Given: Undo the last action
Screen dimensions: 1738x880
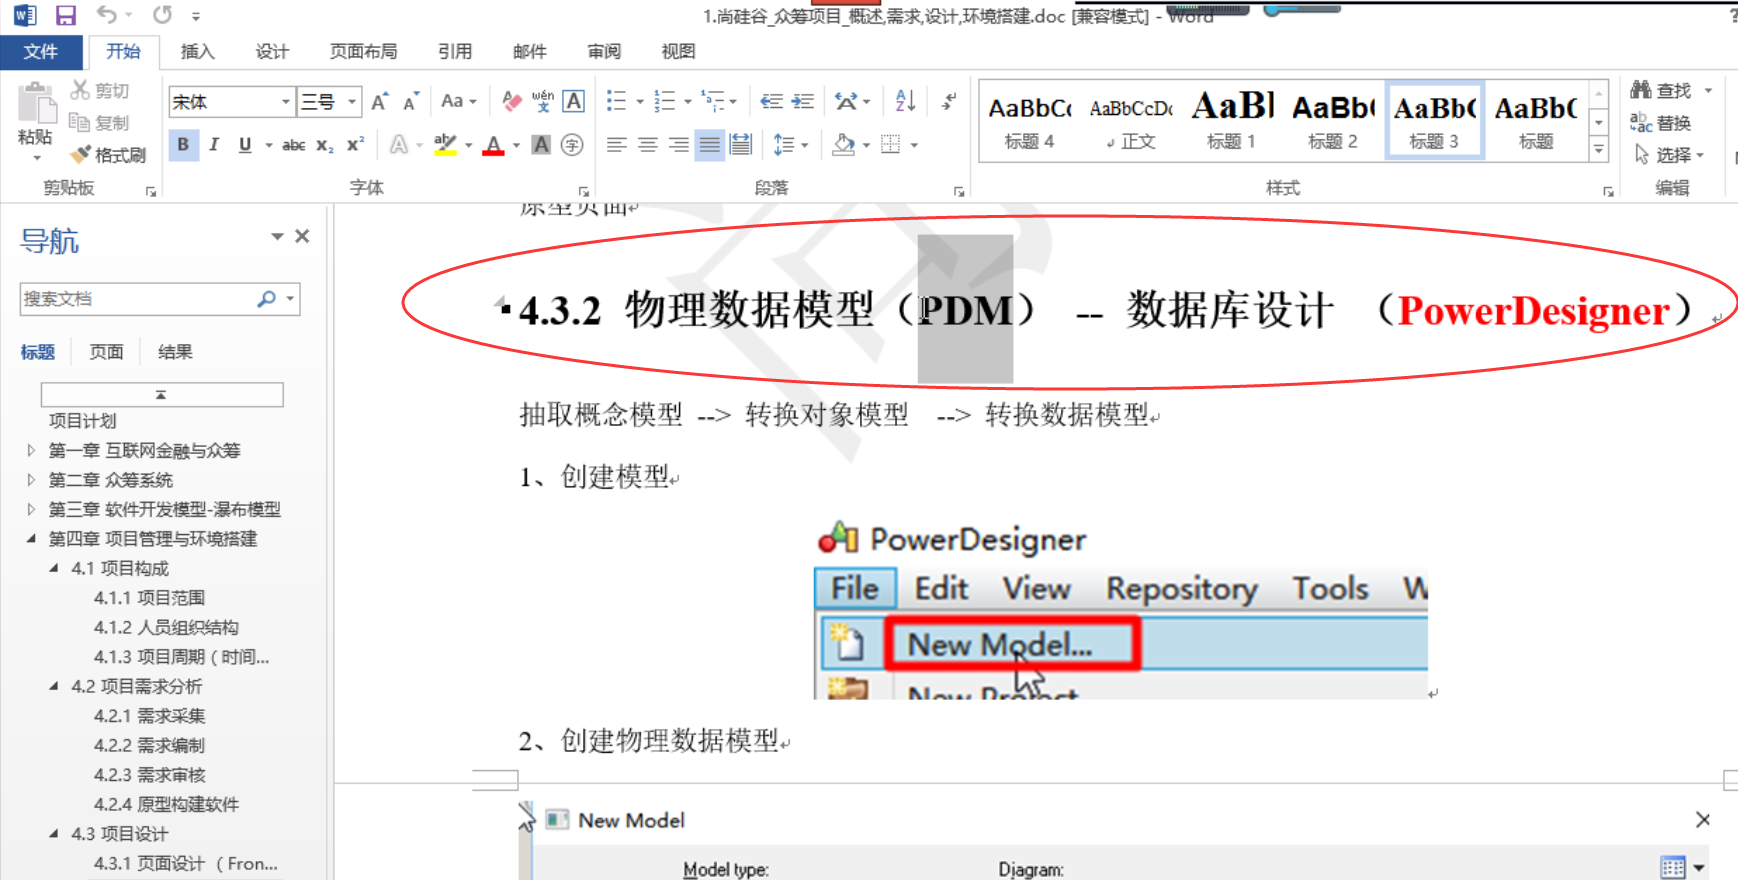Looking at the screenshot, I should [x=106, y=15].
